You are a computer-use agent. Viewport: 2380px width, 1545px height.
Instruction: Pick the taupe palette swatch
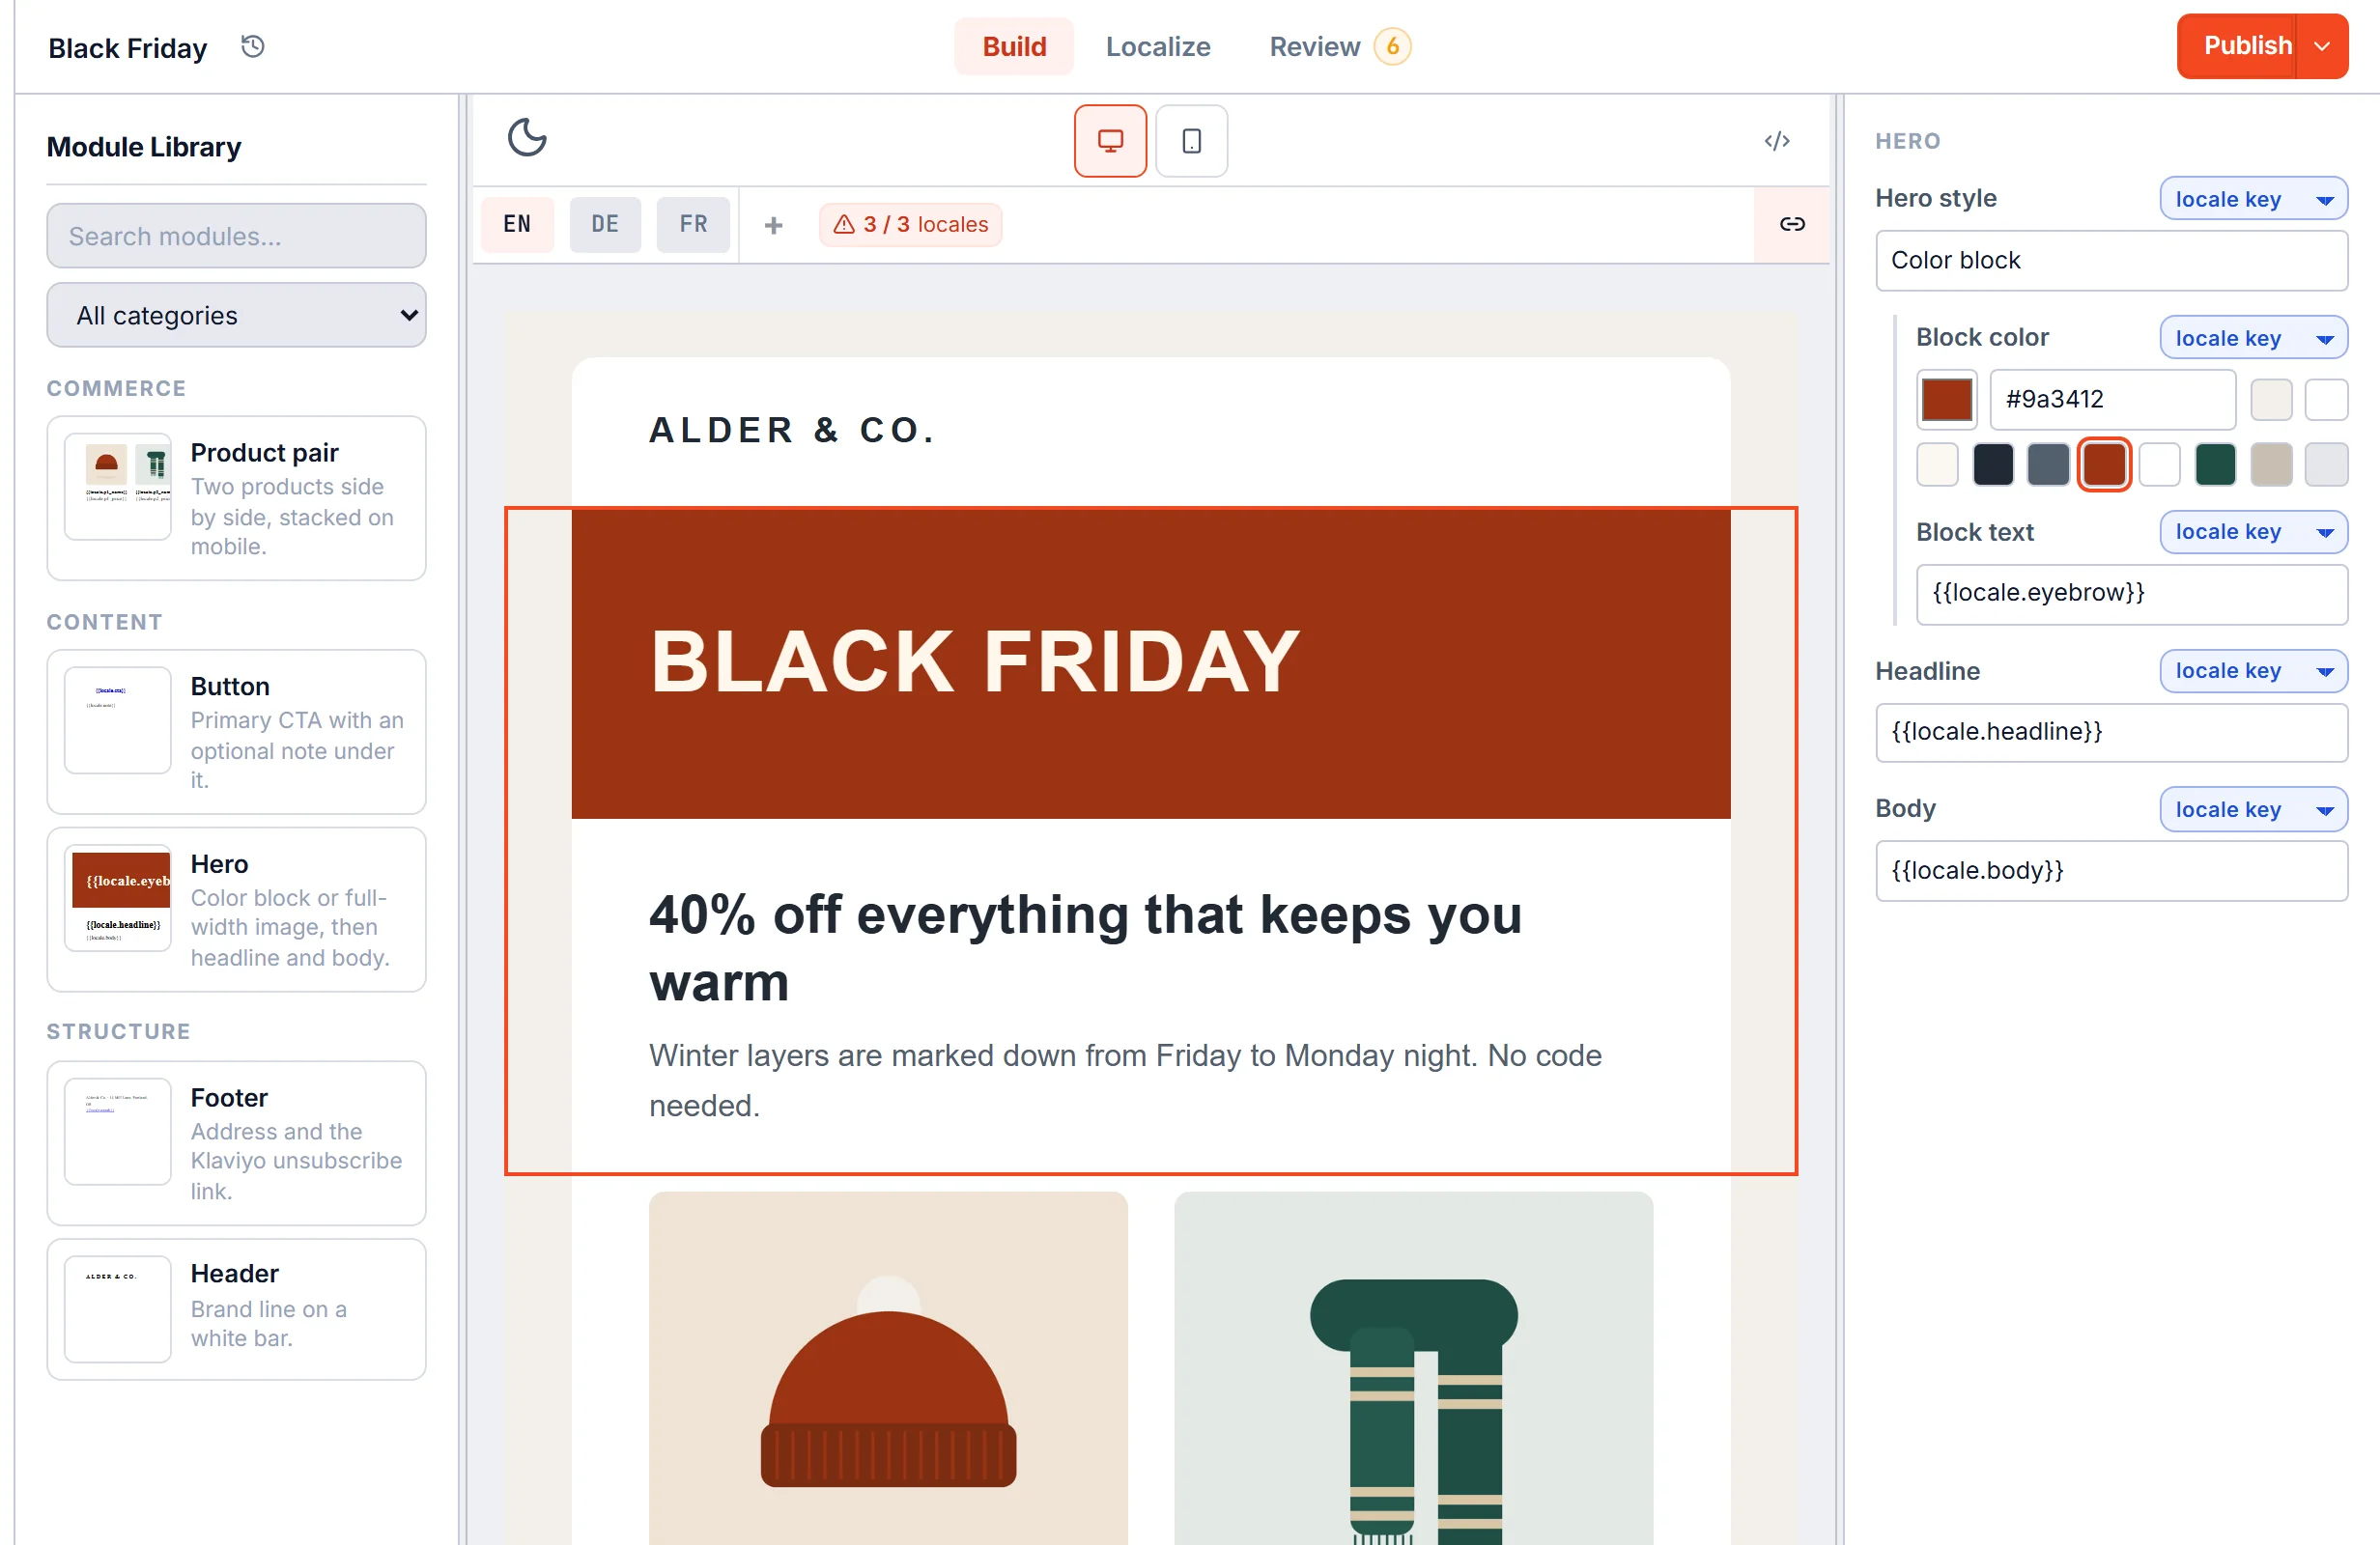click(2270, 465)
